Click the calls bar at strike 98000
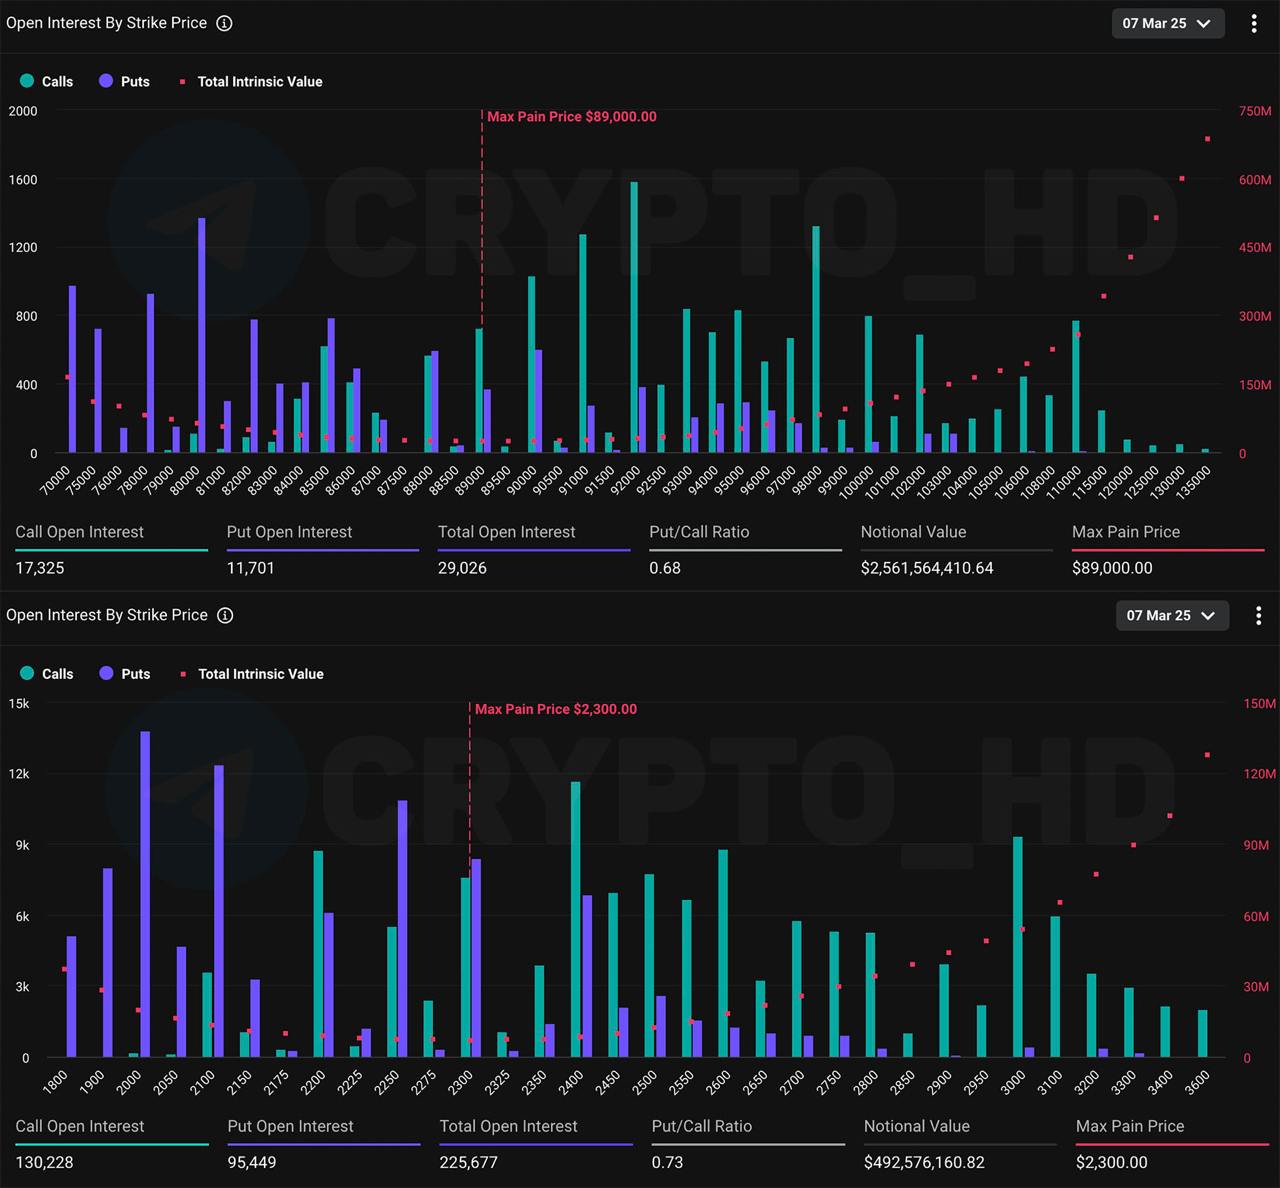 tap(816, 340)
